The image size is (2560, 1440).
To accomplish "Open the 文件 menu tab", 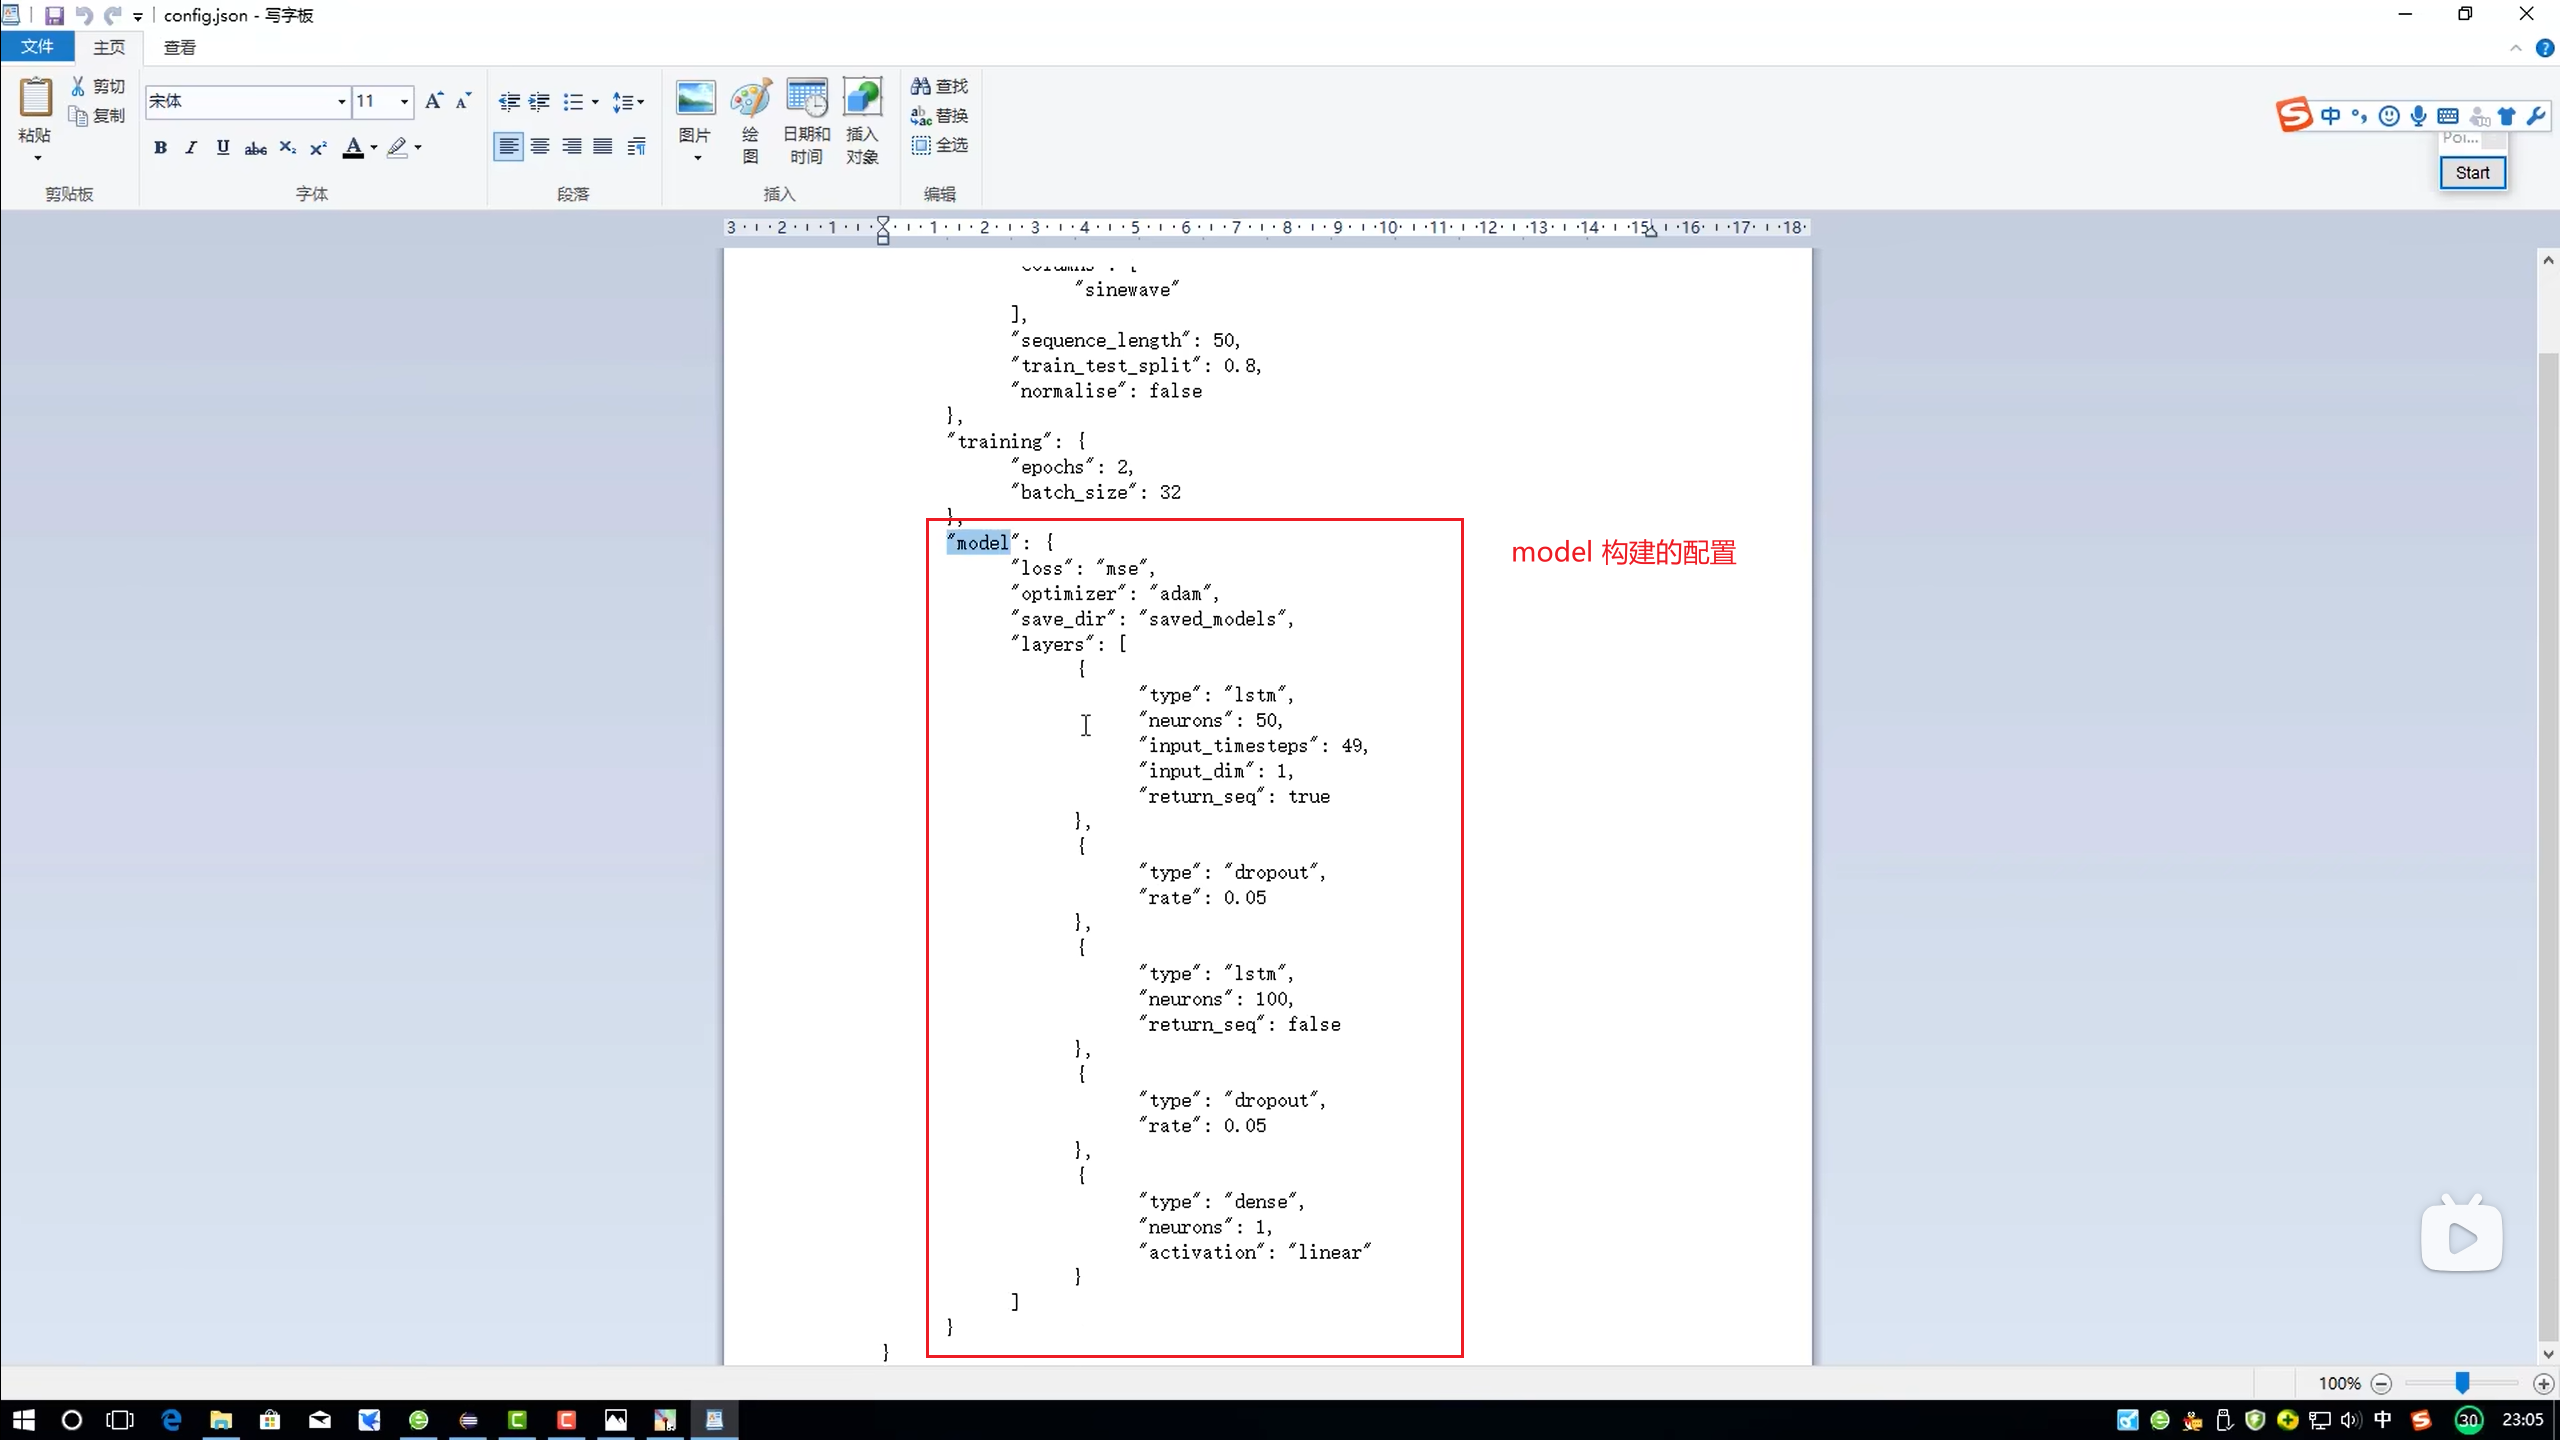I will pos(37,46).
